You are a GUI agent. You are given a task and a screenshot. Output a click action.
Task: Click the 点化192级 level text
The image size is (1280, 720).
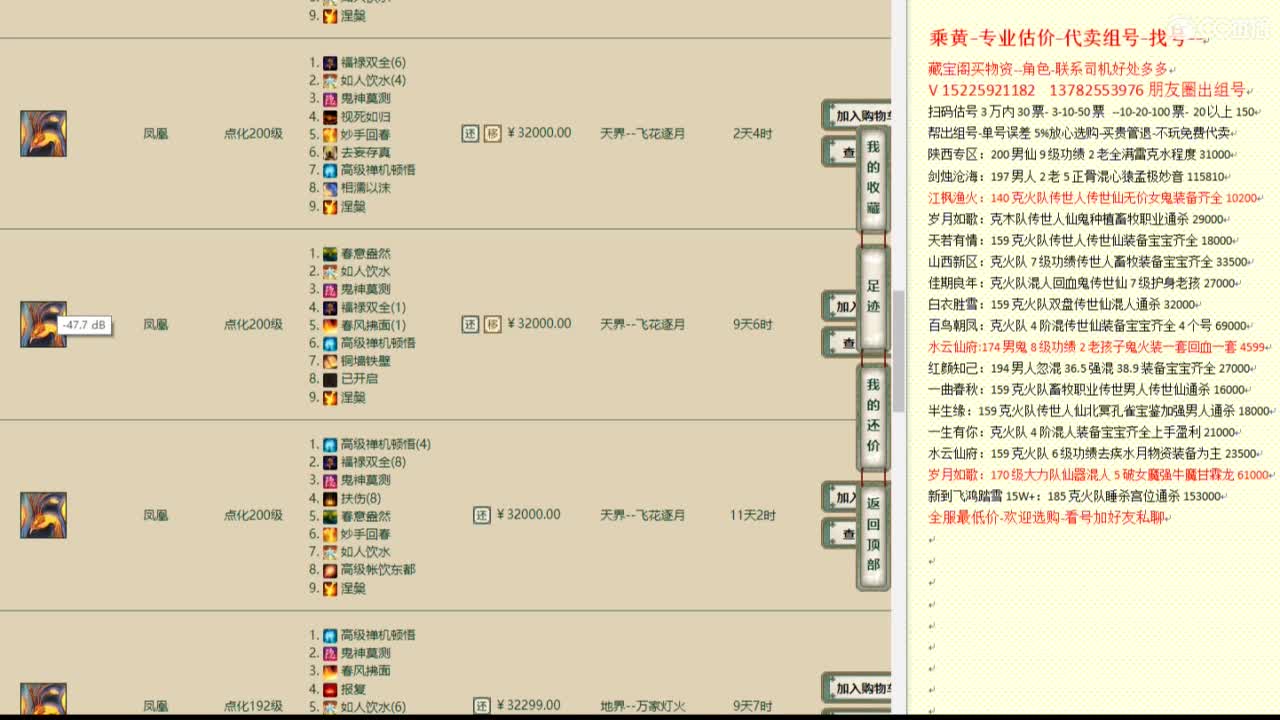click(x=253, y=705)
